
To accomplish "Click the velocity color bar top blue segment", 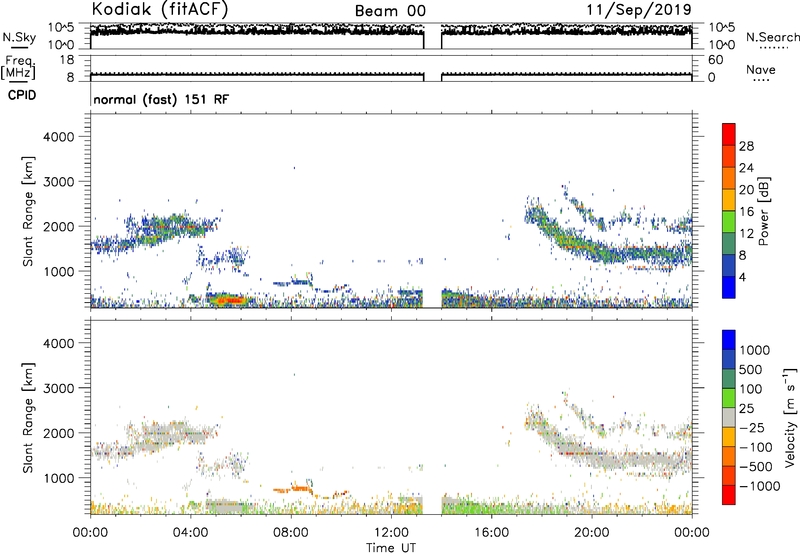I will click(729, 340).
